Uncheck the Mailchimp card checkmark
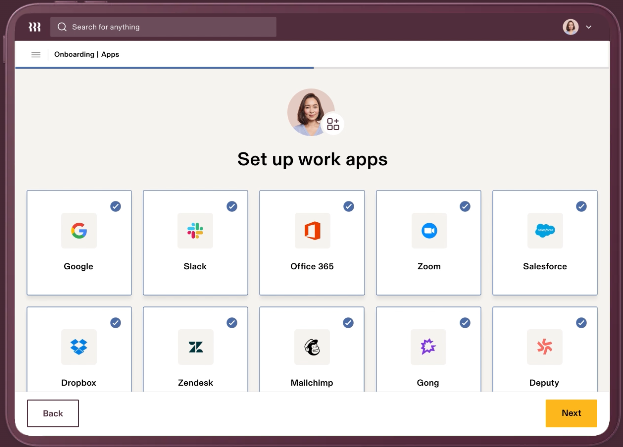The height and width of the screenshot is (447, 623). click(348, 323)
